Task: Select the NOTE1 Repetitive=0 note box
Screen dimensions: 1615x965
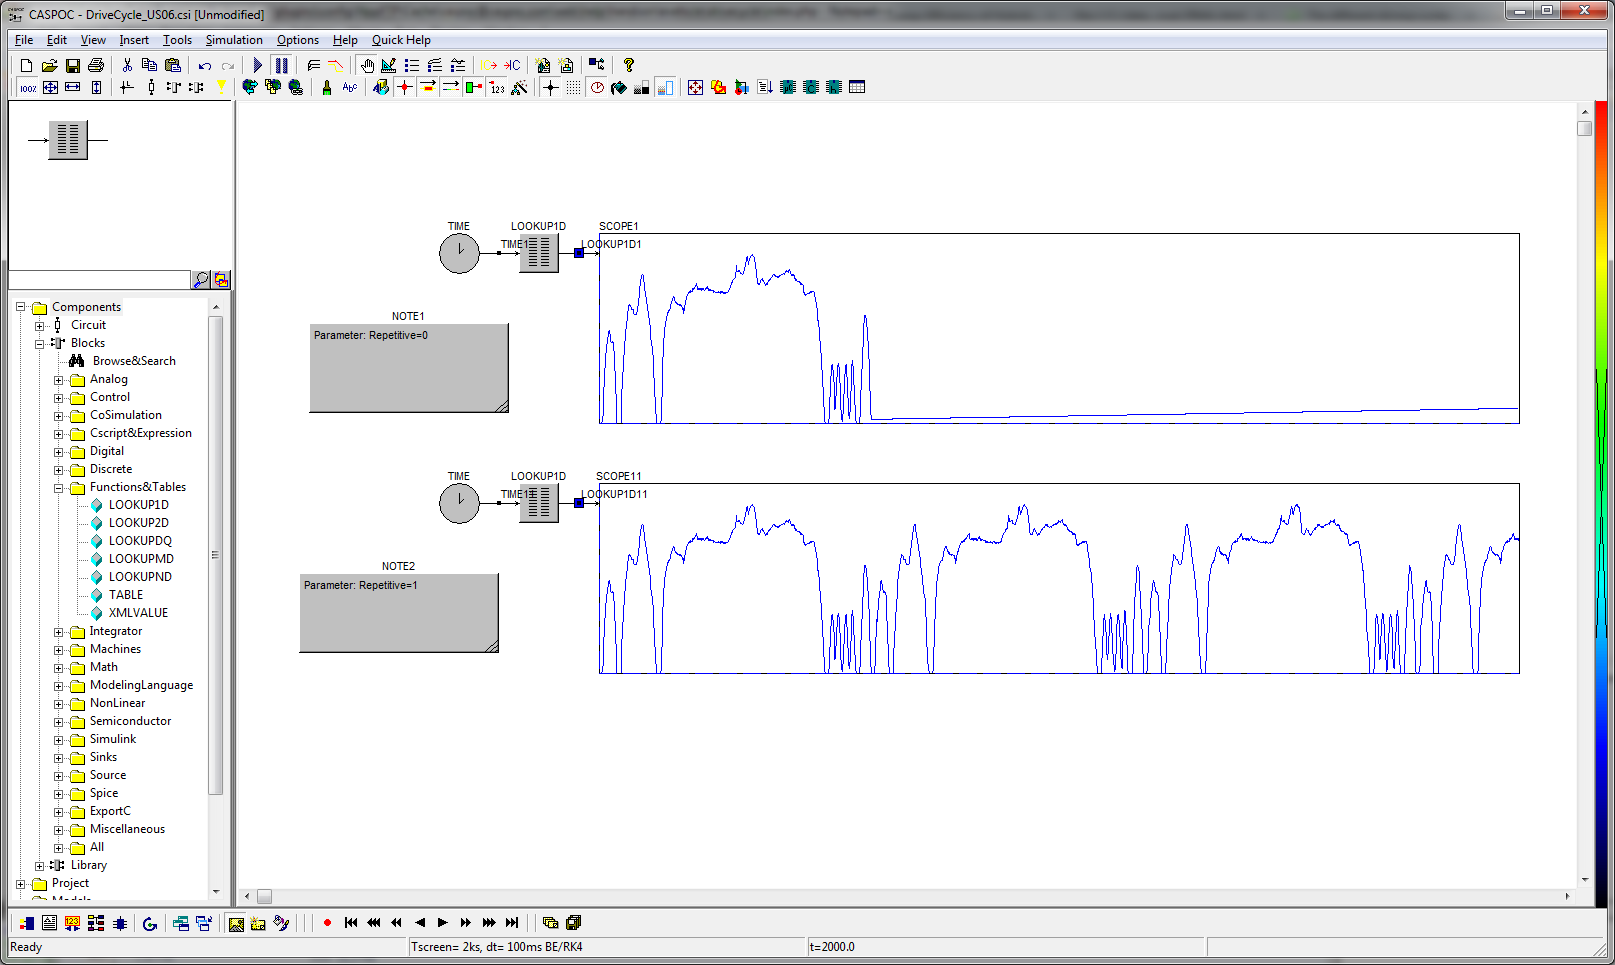Action: click(409, 368)
